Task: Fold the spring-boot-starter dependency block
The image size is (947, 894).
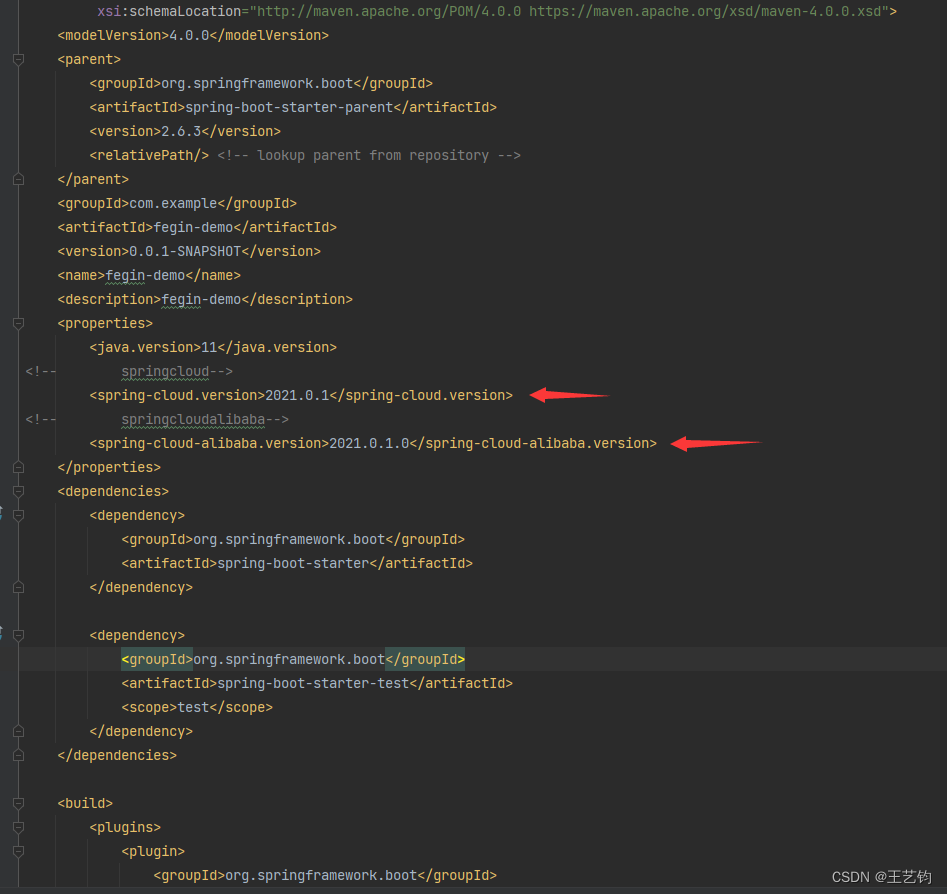Action: (17, 515)
